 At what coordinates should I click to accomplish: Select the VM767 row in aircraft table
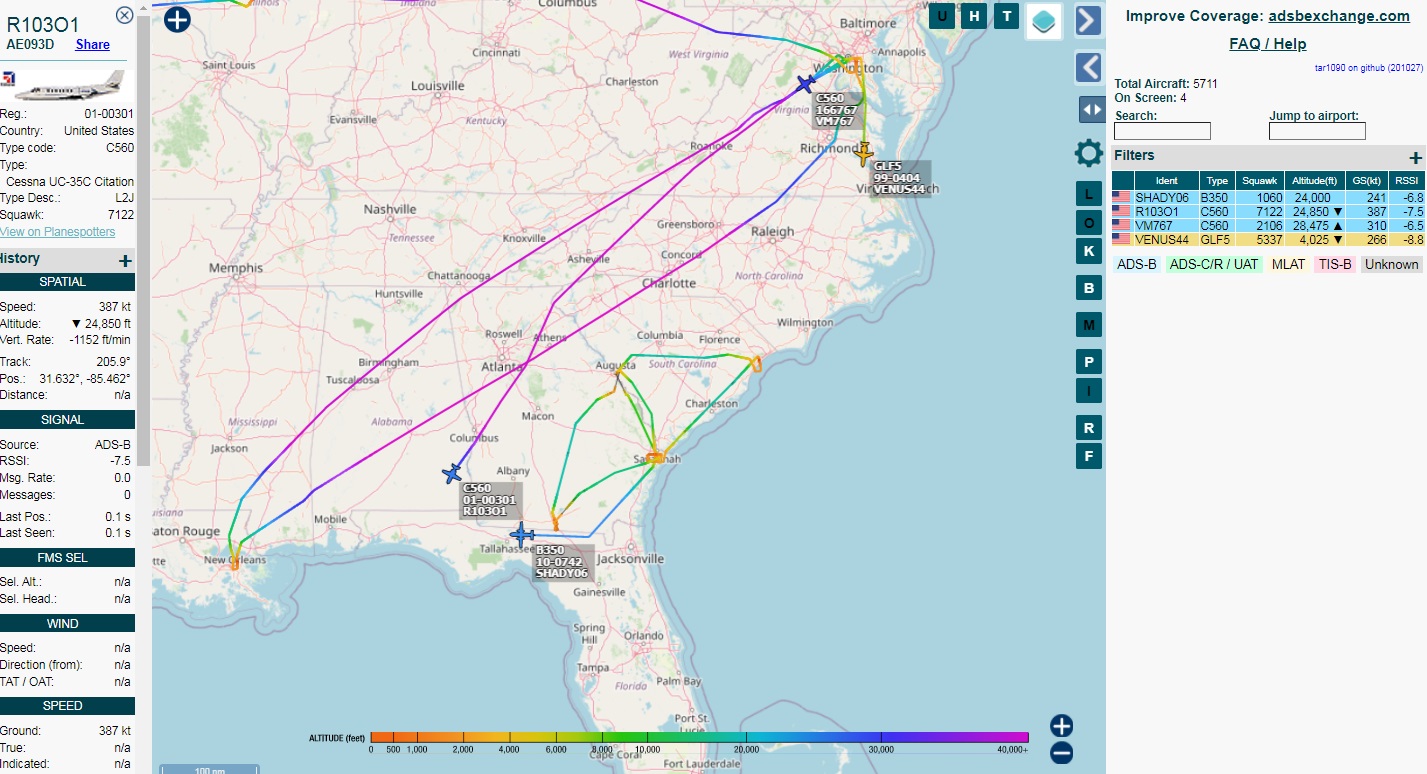pos(1268,226)
